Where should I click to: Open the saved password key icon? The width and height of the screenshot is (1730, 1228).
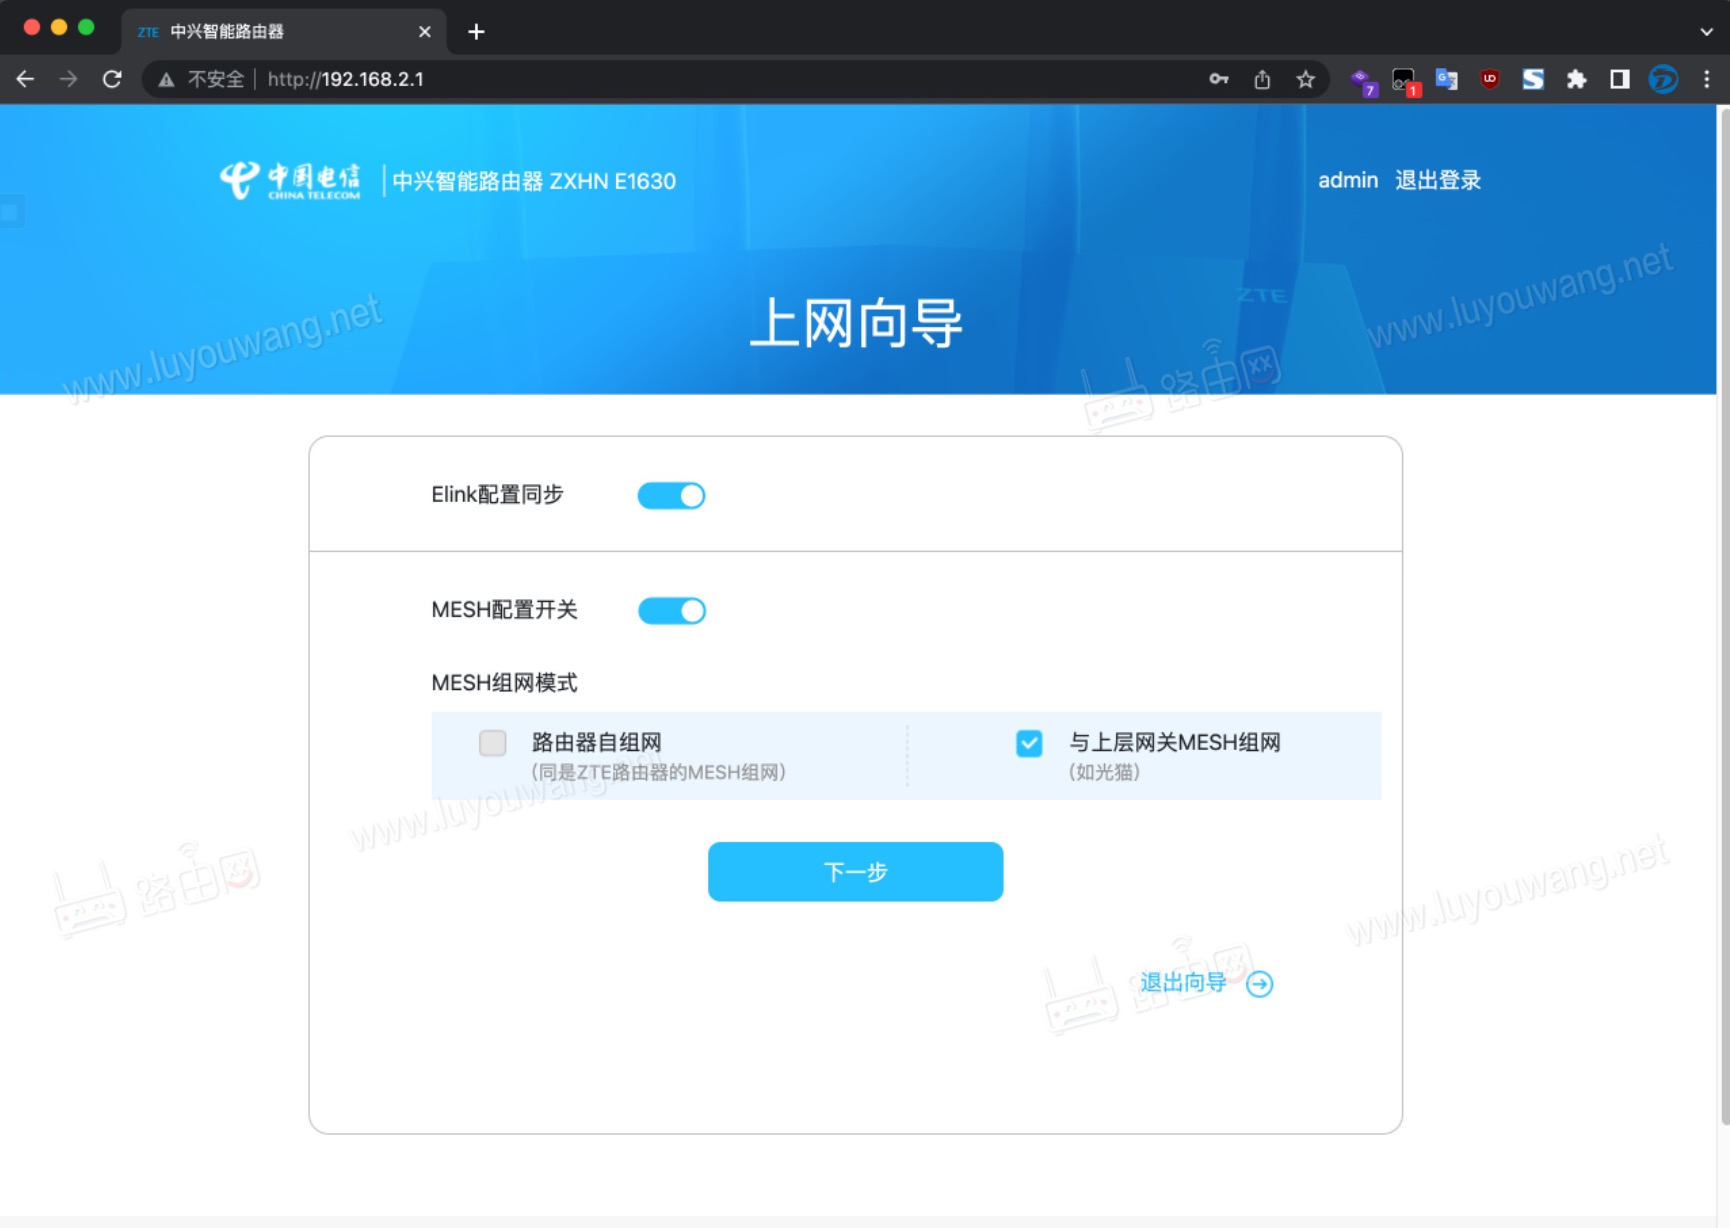click(x=1218, y=79)
